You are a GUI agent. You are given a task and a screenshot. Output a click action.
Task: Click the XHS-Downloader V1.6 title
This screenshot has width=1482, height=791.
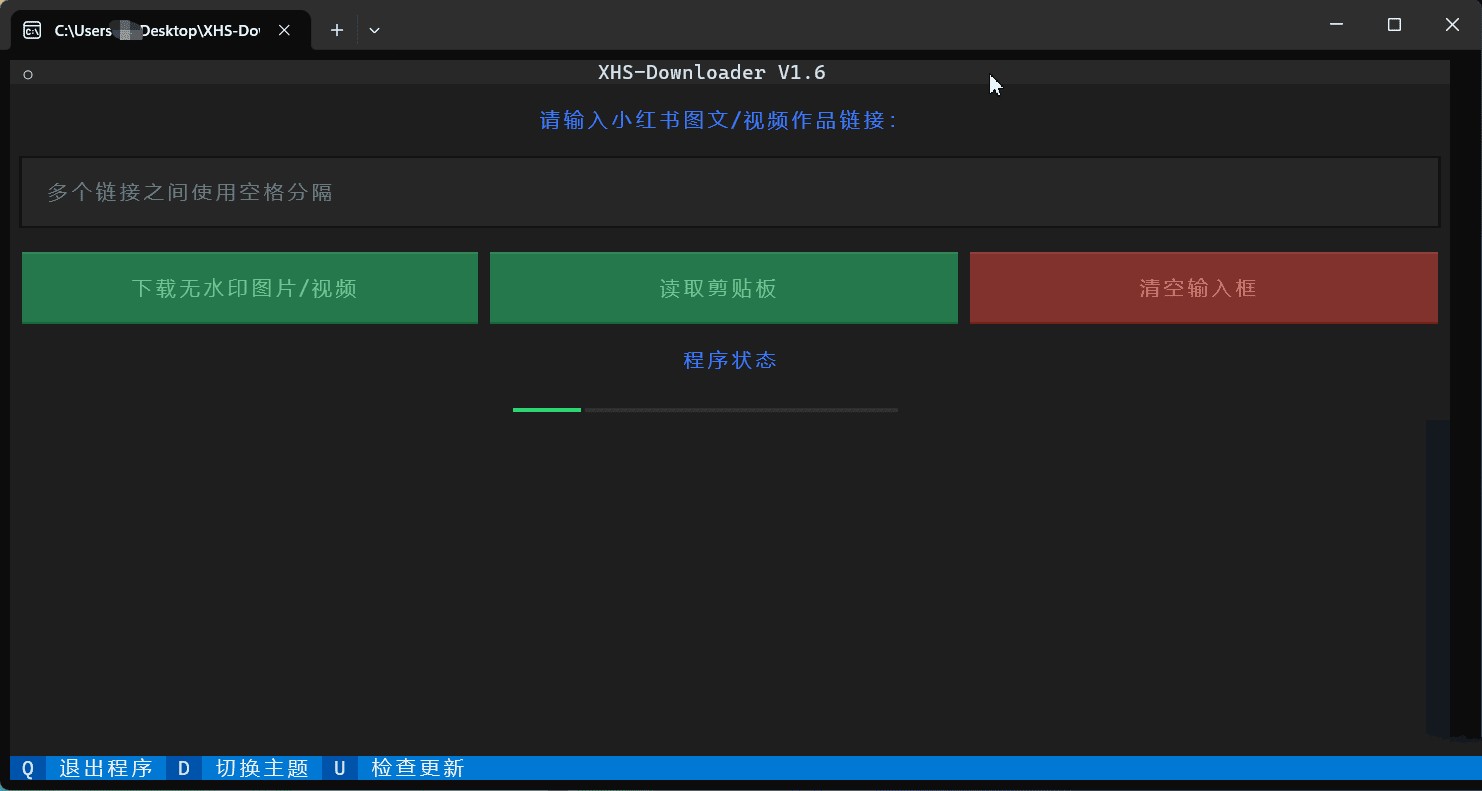click(712, 72)
